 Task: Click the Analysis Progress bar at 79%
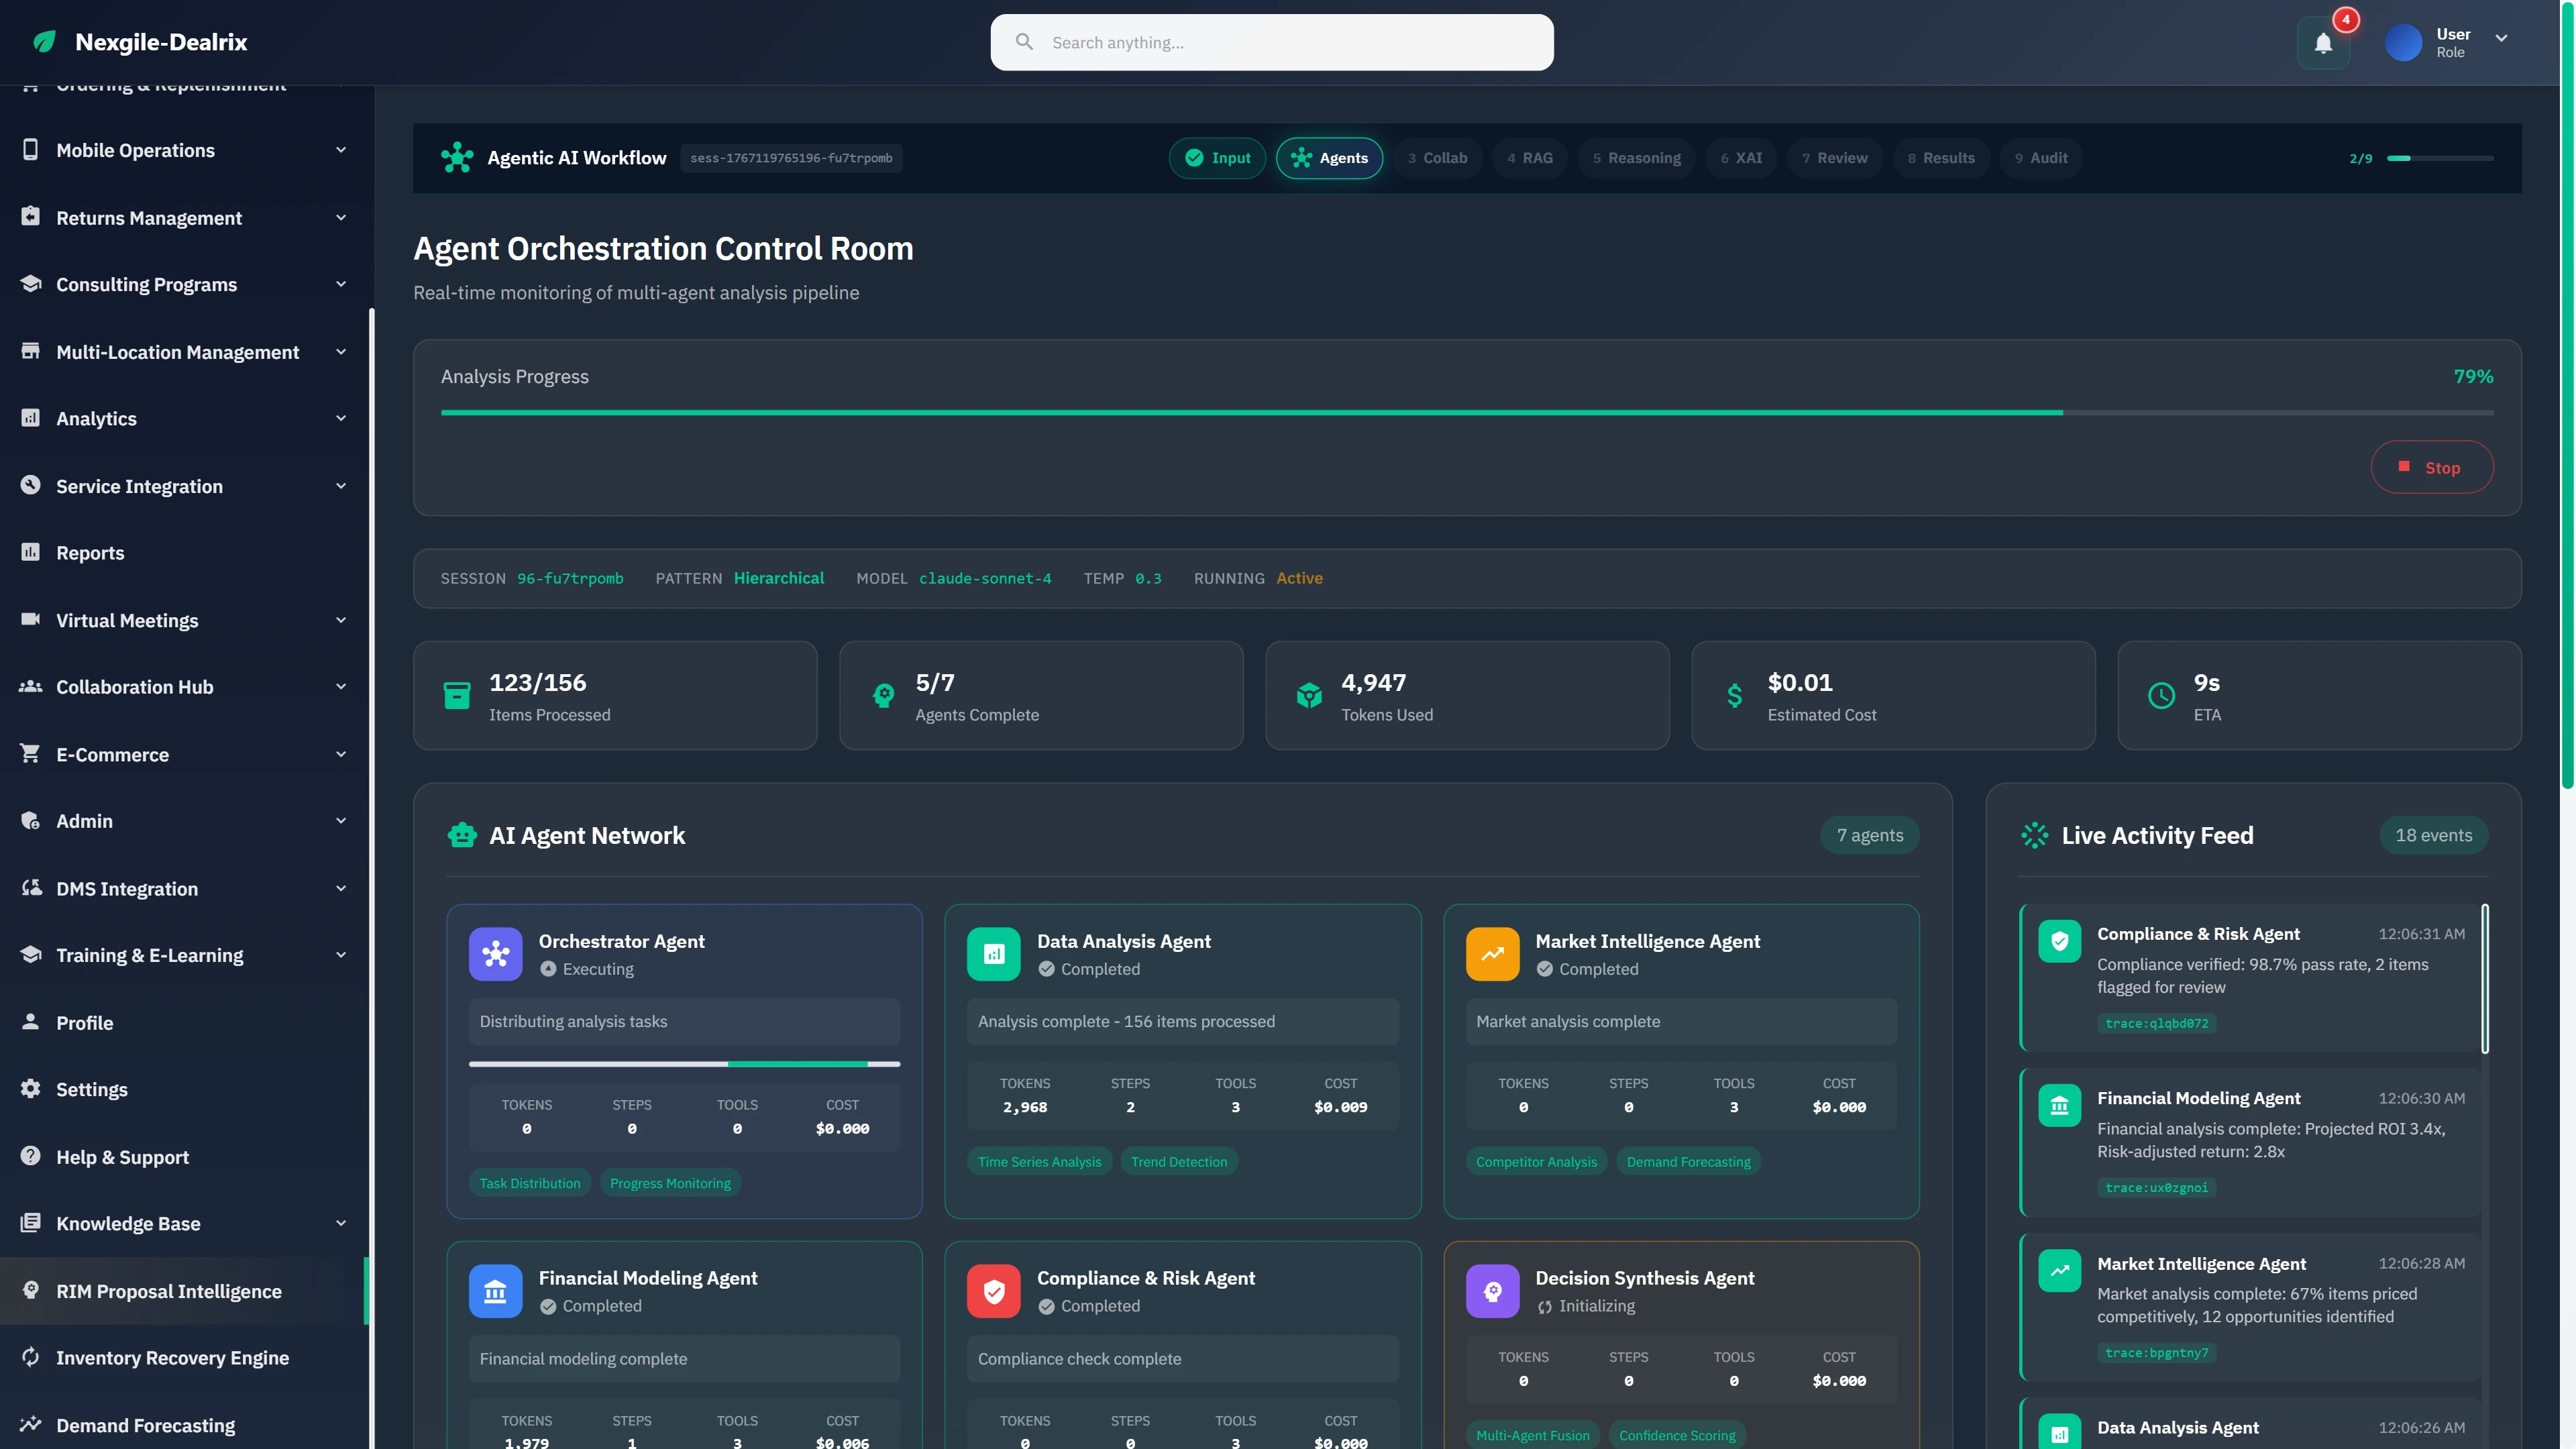(x=1466, y=411)
